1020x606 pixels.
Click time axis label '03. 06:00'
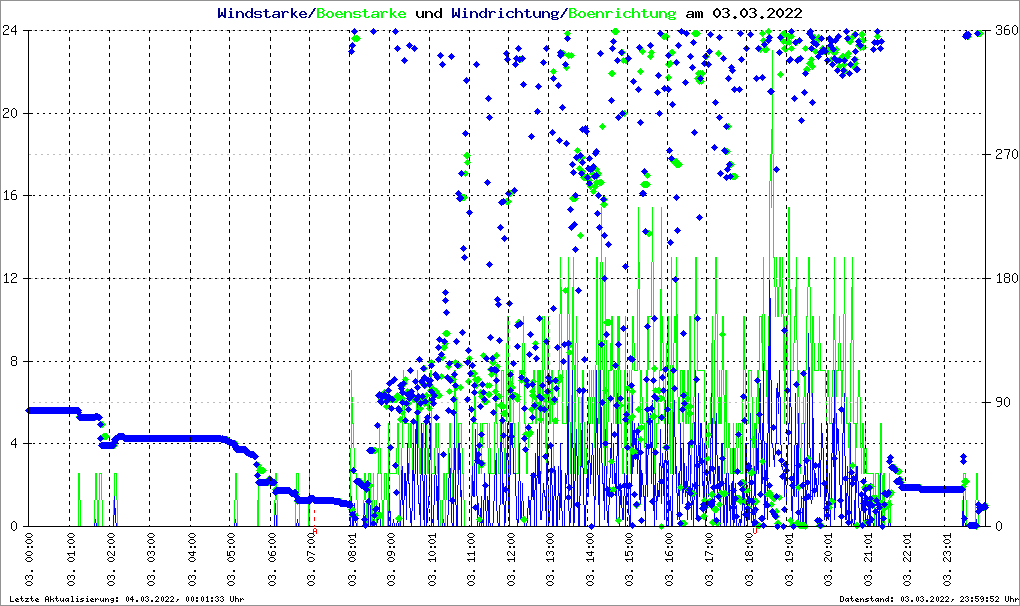click(x=271, y=560)
